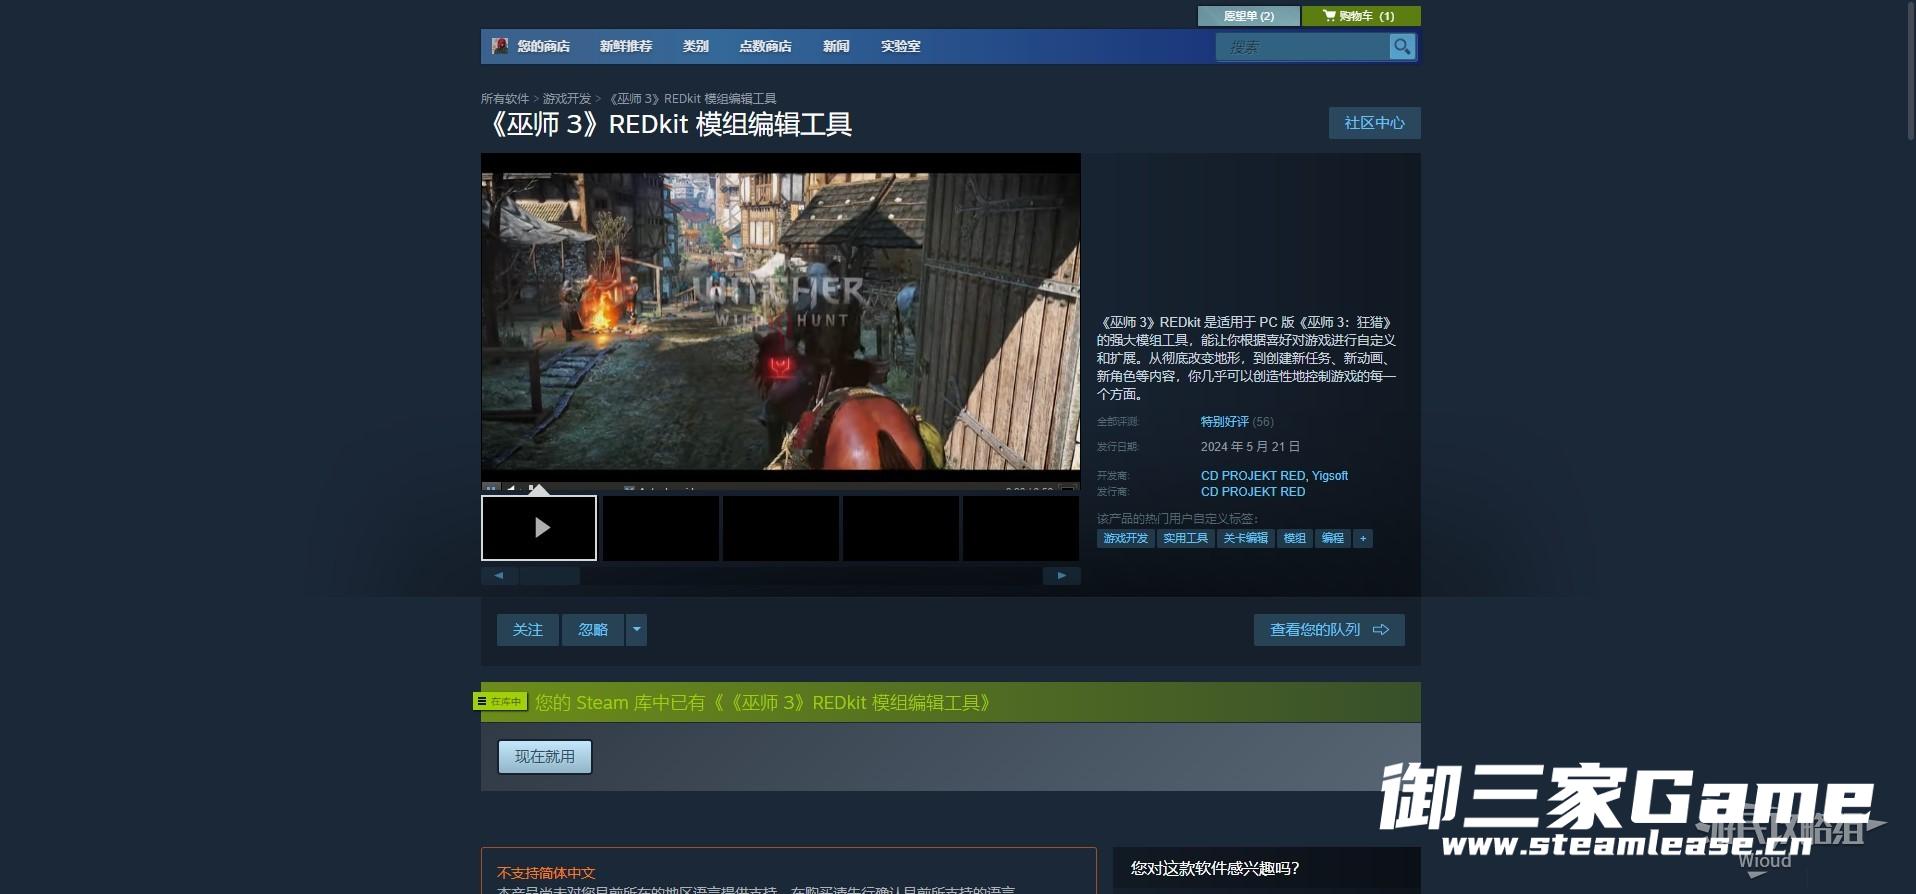Toggle the 忽略 ignore button
Screen dimensions: 1916x894
coord(593,630)
